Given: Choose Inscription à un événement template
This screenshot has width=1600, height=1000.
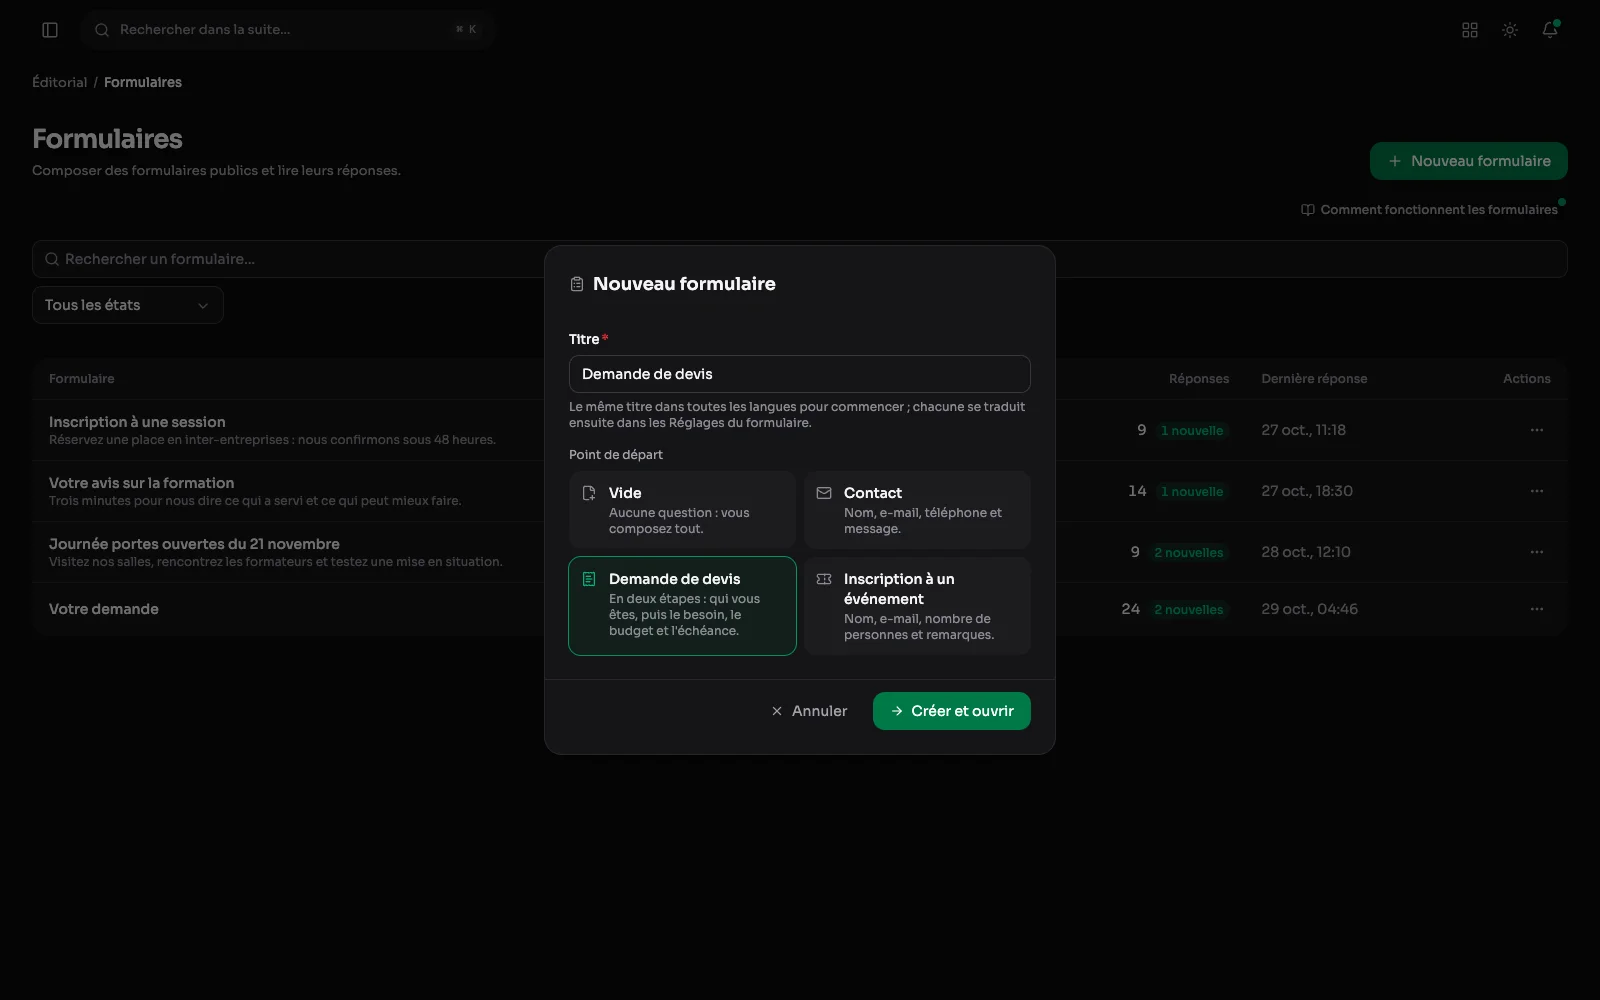Looking at the screenshot, I should click(x=917, y=606).
